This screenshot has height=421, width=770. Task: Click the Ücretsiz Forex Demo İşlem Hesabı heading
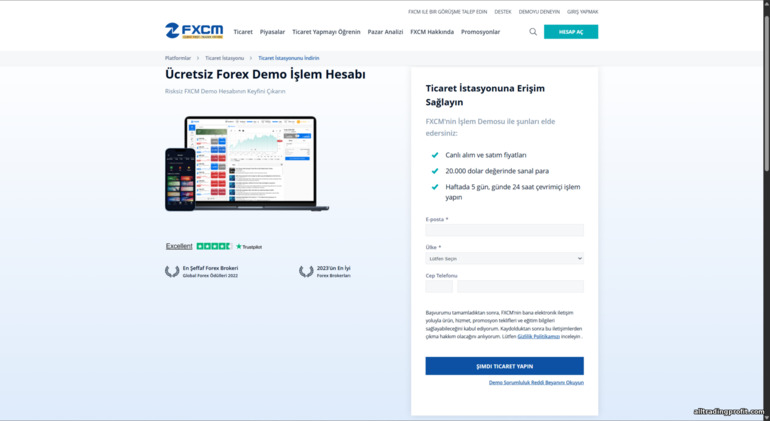coord(265,75)
